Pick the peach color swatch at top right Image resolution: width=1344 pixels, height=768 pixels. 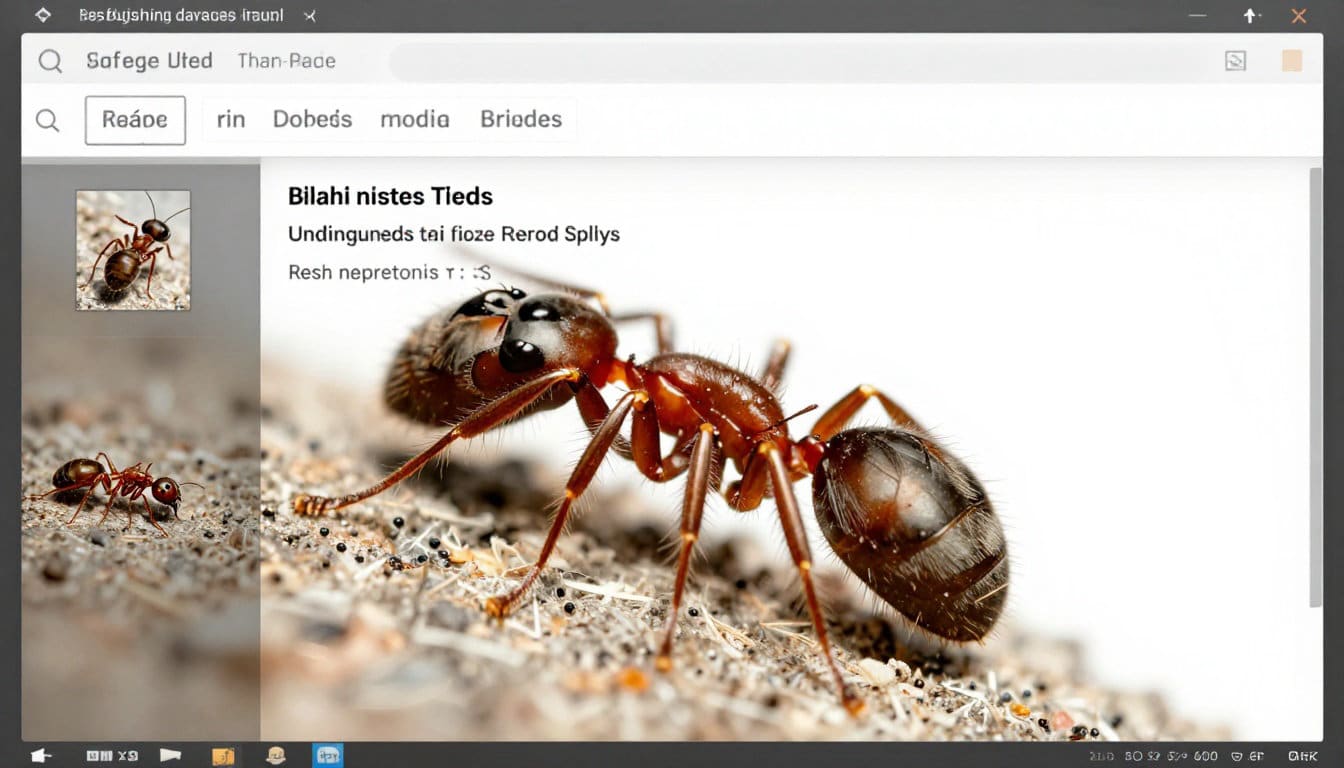click(x=1292, y=61)
